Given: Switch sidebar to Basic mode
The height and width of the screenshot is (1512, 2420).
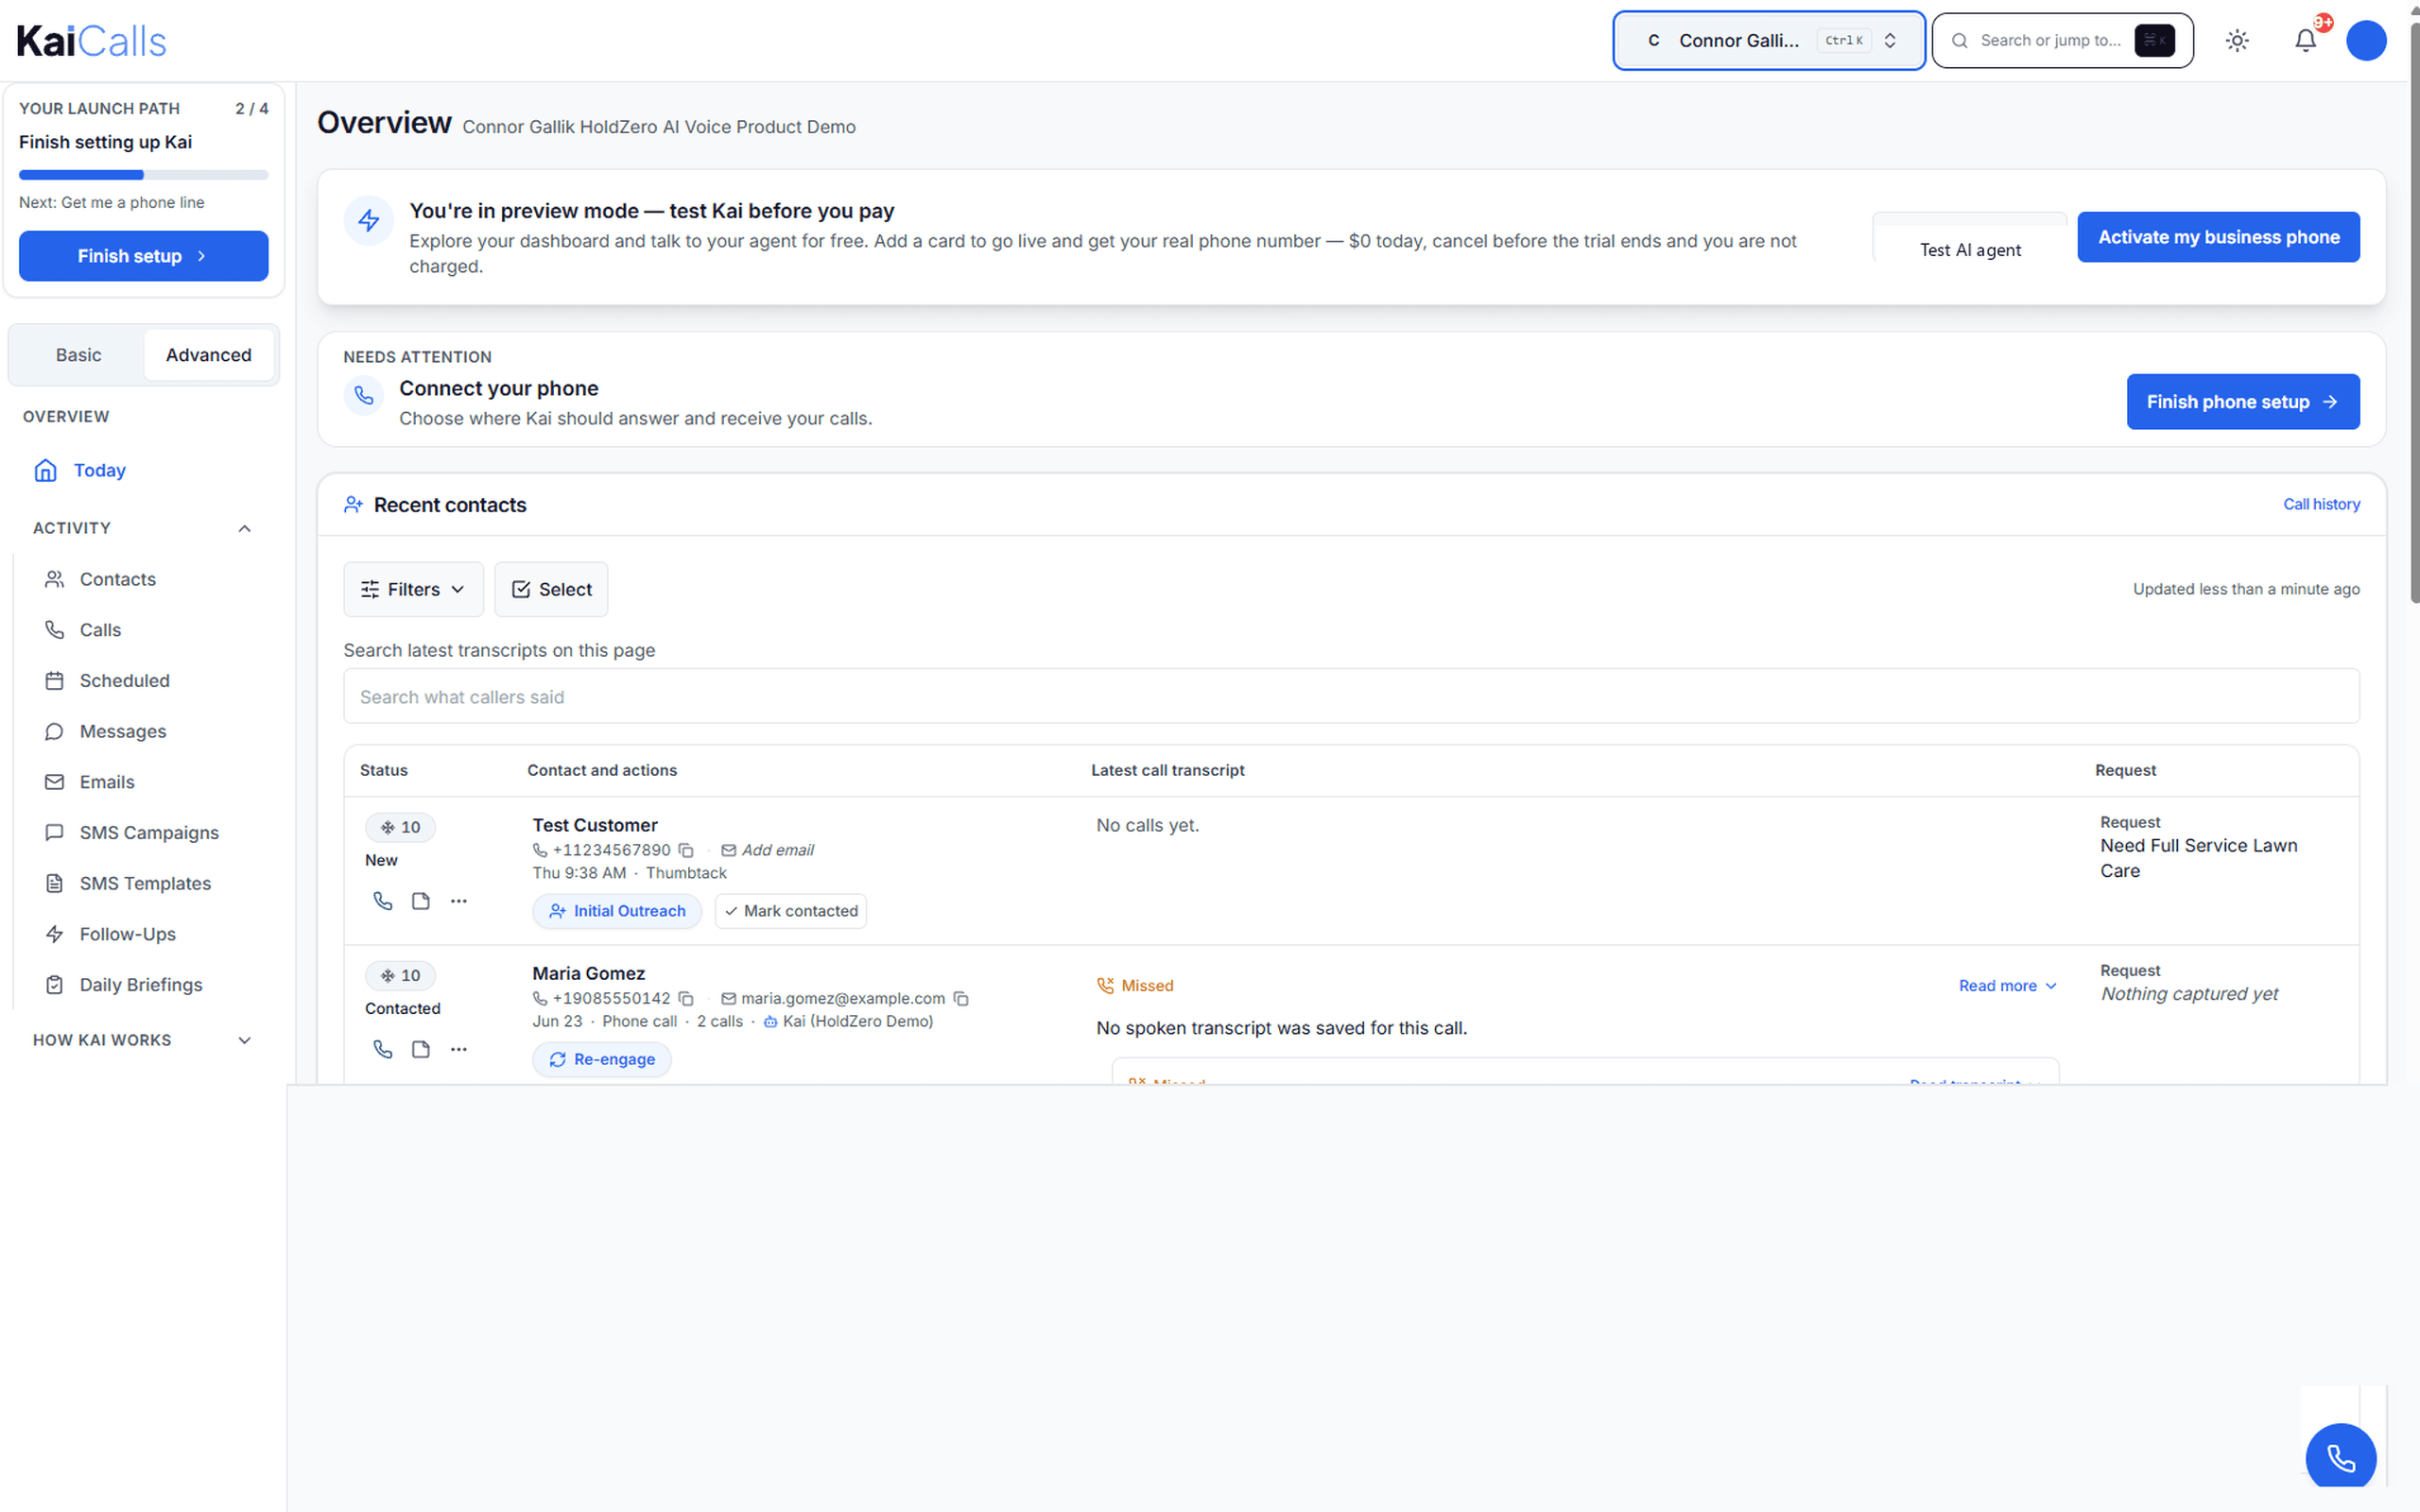Looking at the screenshot, I should point(78,355).
